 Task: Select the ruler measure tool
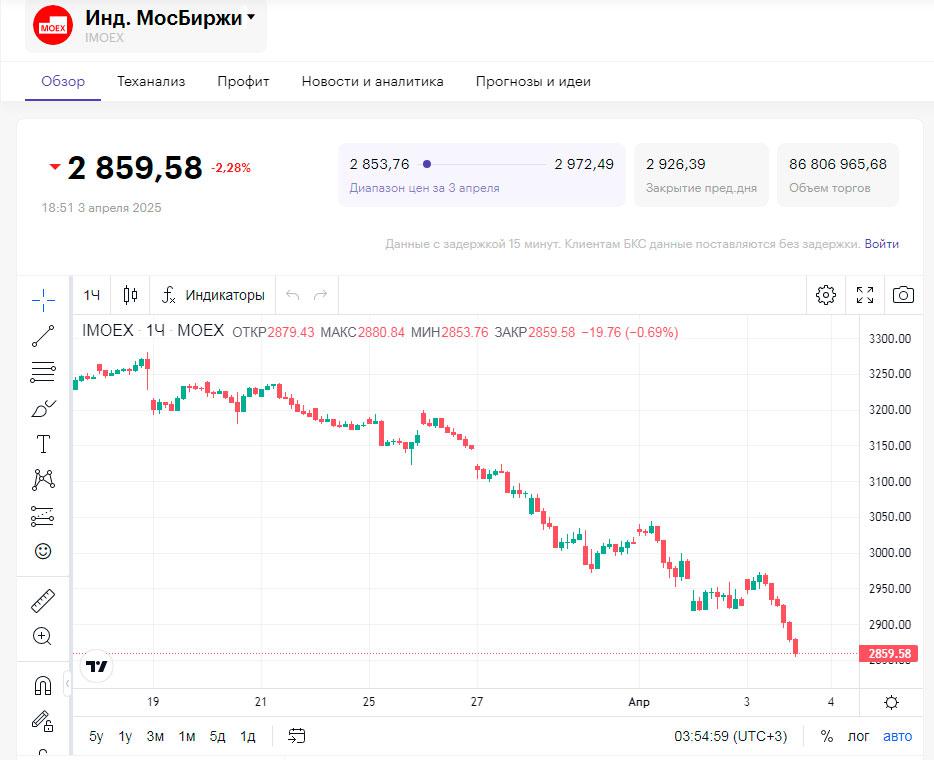43,601
